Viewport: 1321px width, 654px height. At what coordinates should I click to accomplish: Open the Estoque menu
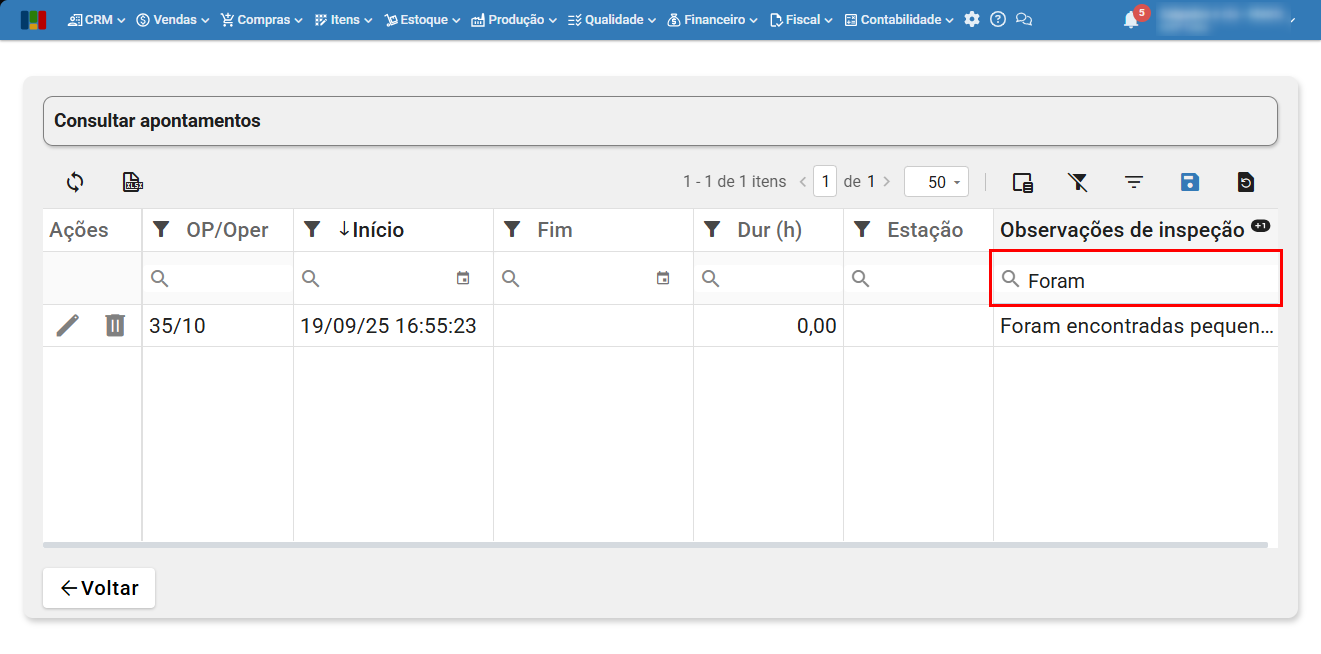(x=422, y=20)
